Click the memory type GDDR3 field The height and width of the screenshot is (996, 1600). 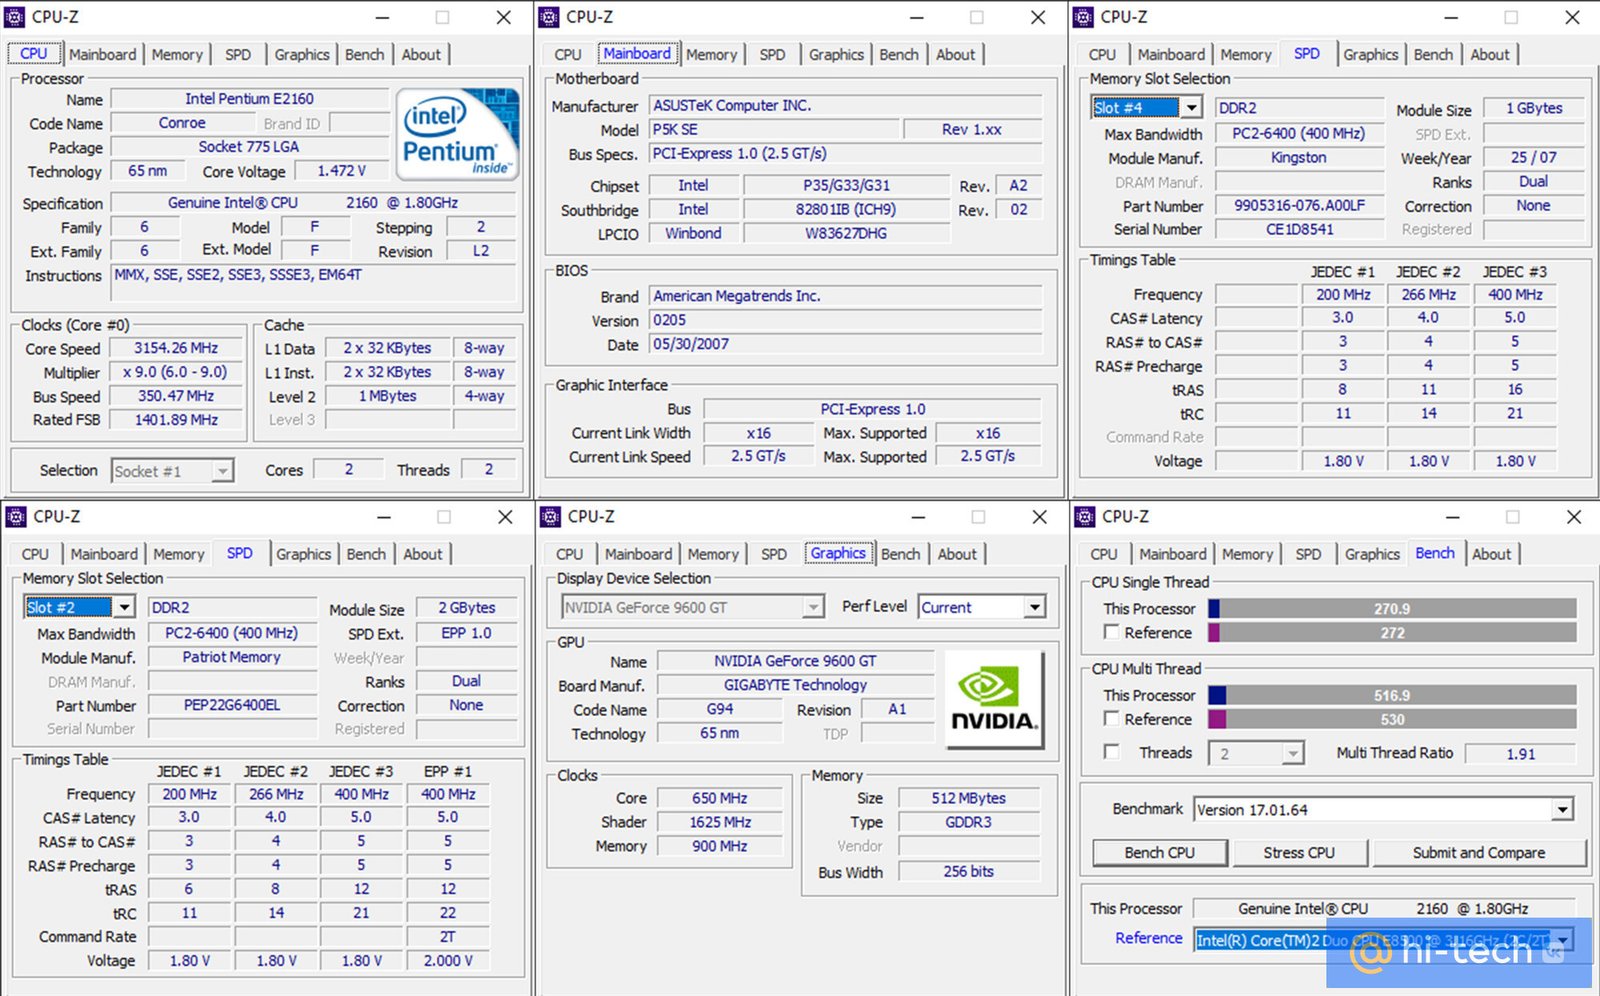969,822
